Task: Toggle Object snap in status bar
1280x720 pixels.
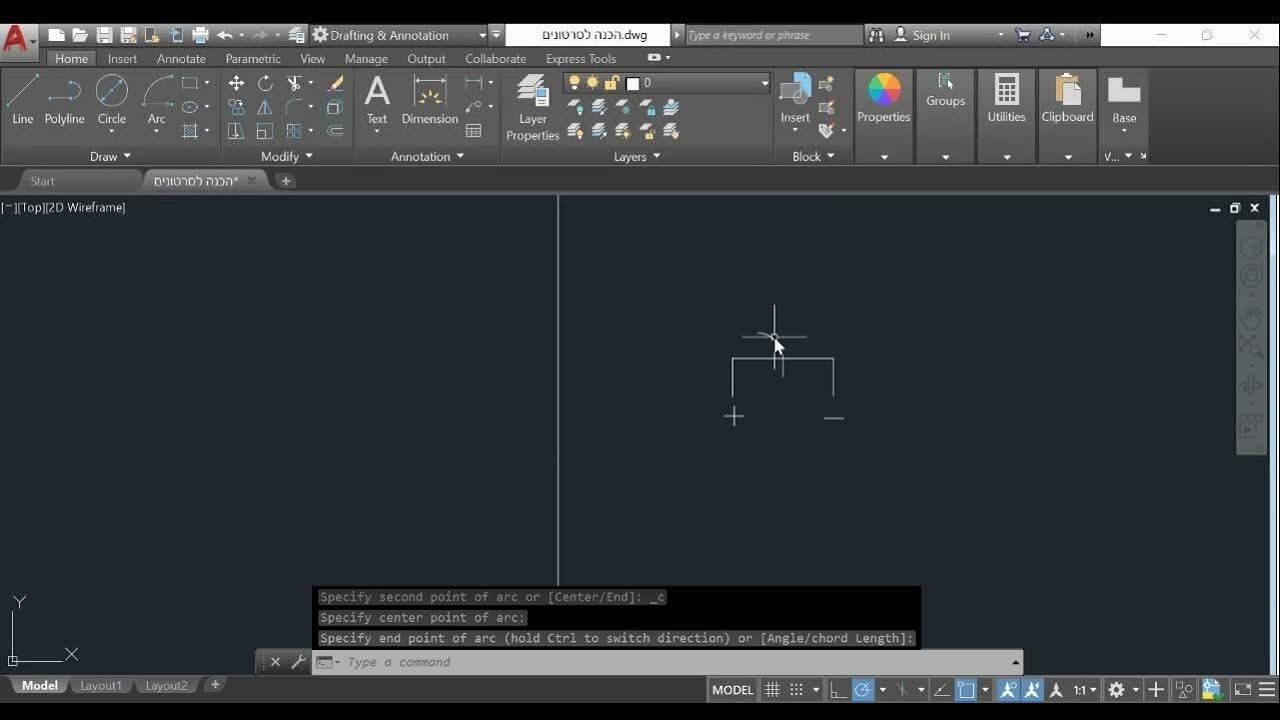Action: click(x=966, y=690)
